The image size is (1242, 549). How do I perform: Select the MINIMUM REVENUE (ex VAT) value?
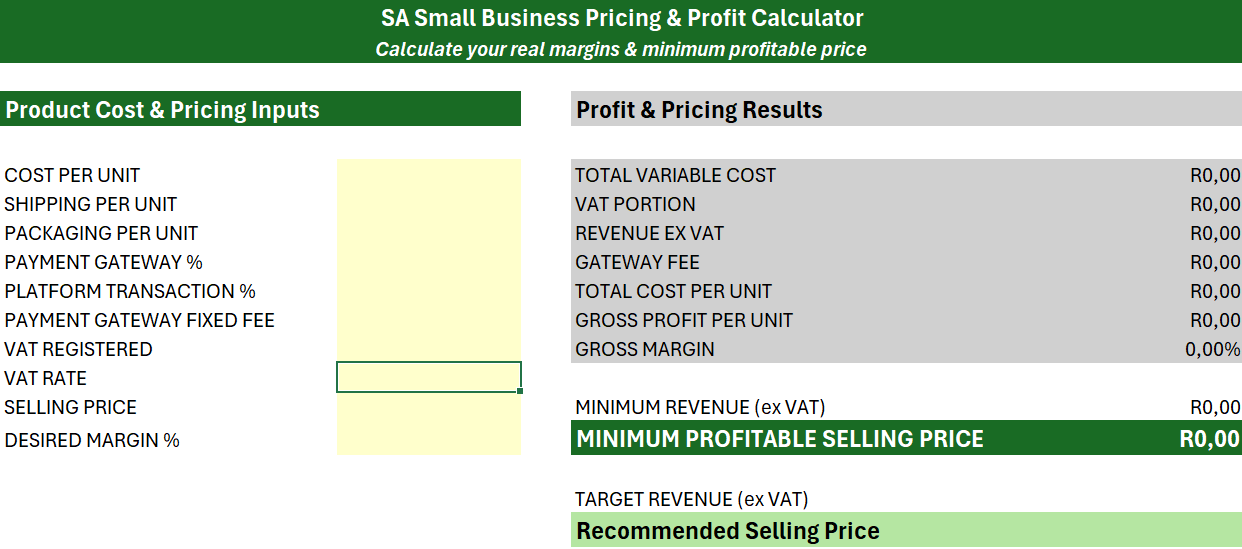coord(1214,407)
